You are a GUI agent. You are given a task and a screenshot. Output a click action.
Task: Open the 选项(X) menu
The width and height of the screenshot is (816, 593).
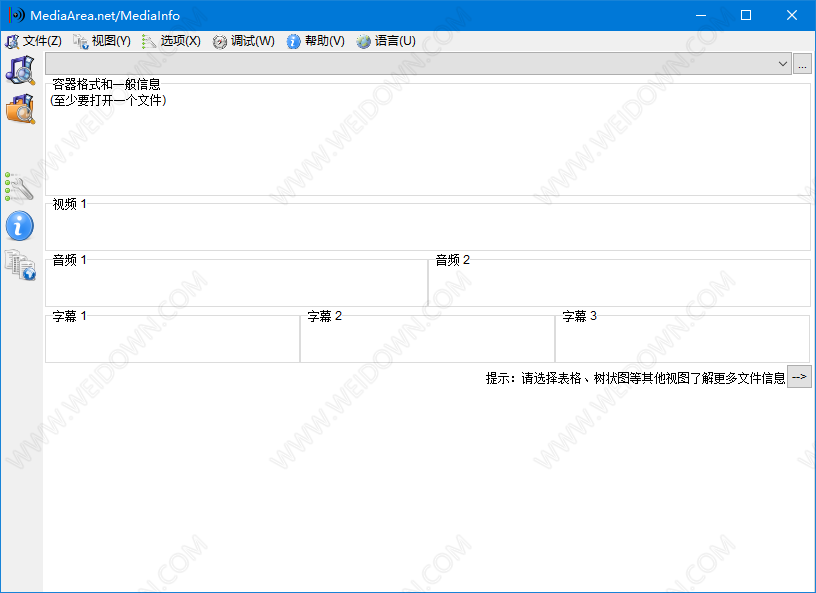click(x=171, y=41)
